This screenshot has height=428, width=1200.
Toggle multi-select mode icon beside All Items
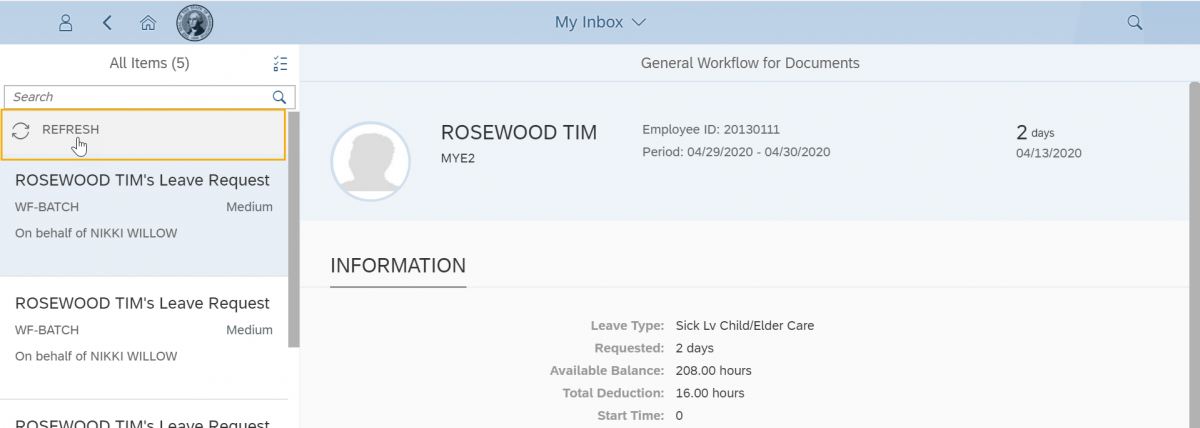(x=279, y=64)
